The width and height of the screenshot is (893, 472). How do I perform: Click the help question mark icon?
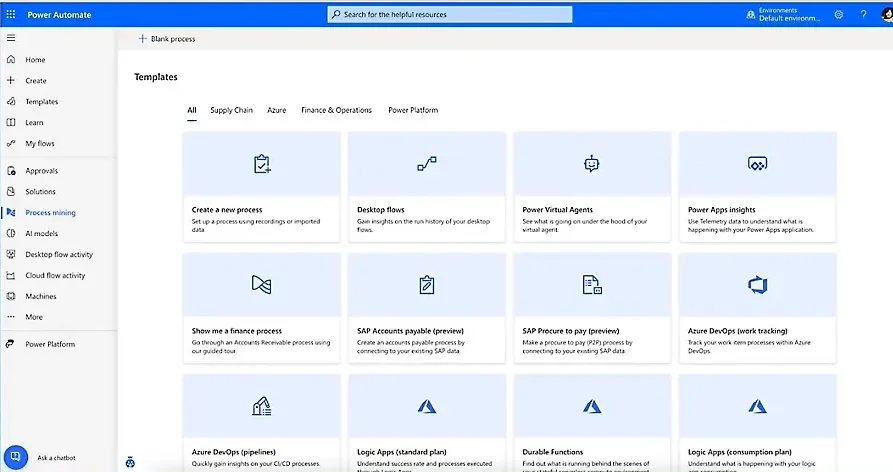pos(863,15)
